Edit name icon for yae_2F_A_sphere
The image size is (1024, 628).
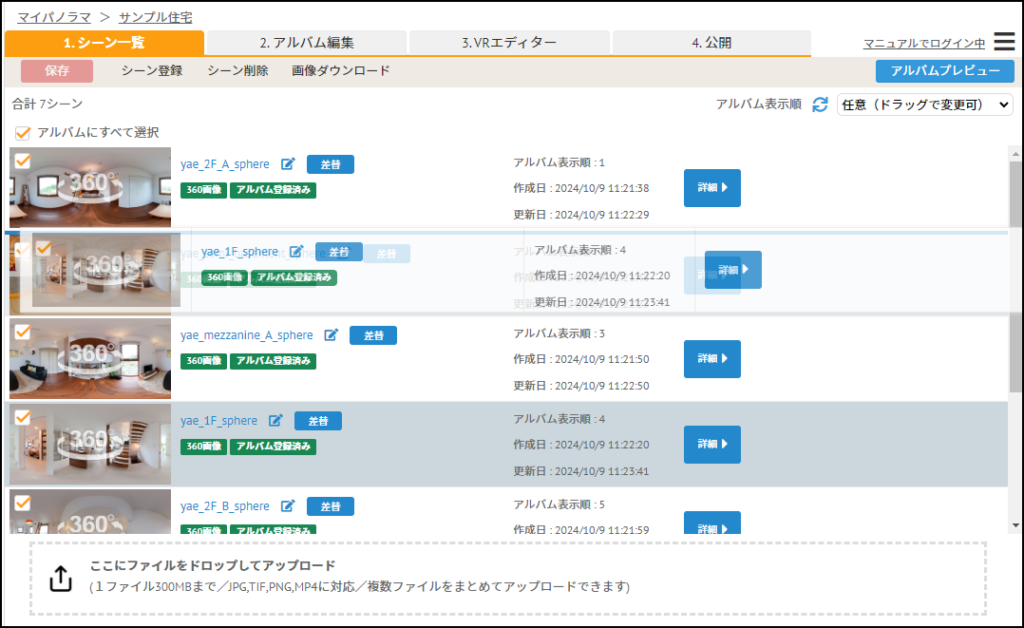click(x=288, y=164)
